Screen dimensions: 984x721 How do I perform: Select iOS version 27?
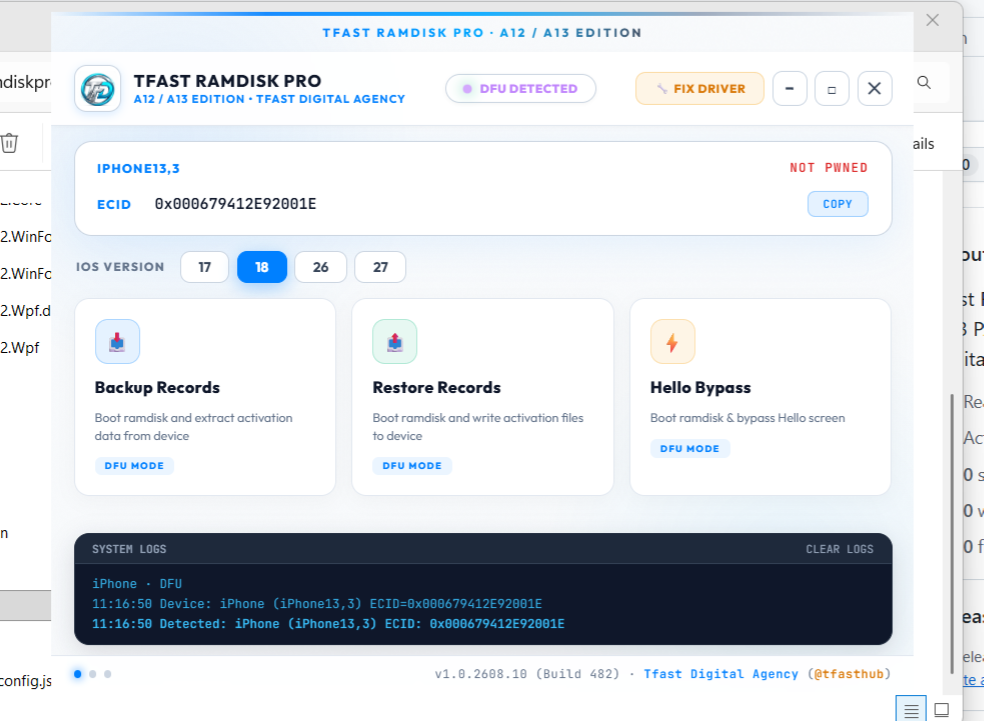[x=380, y=267]
